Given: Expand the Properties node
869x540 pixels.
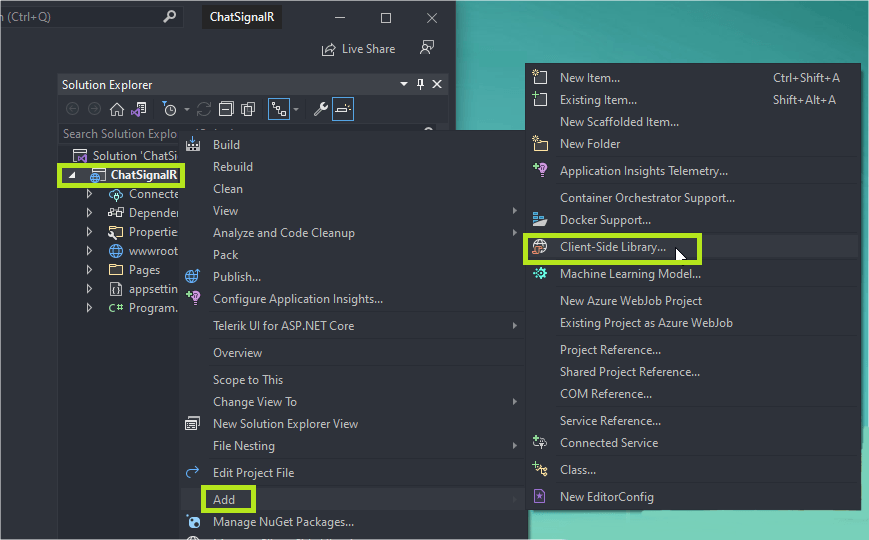Looking at the screenshot, I should [89, 232].
